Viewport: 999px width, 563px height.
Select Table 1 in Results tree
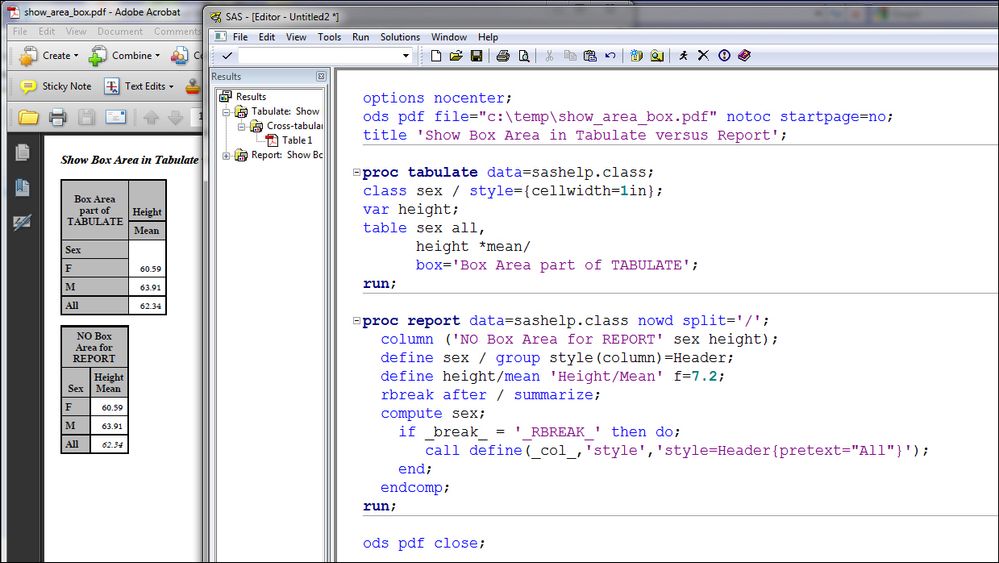296,140
